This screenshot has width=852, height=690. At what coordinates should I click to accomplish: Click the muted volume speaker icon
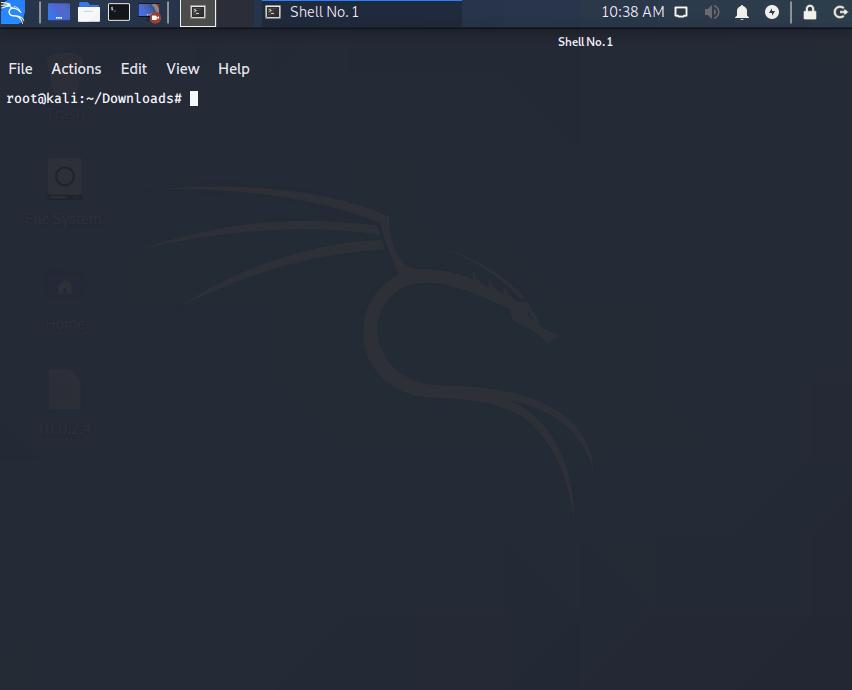(x=711, y=12)
